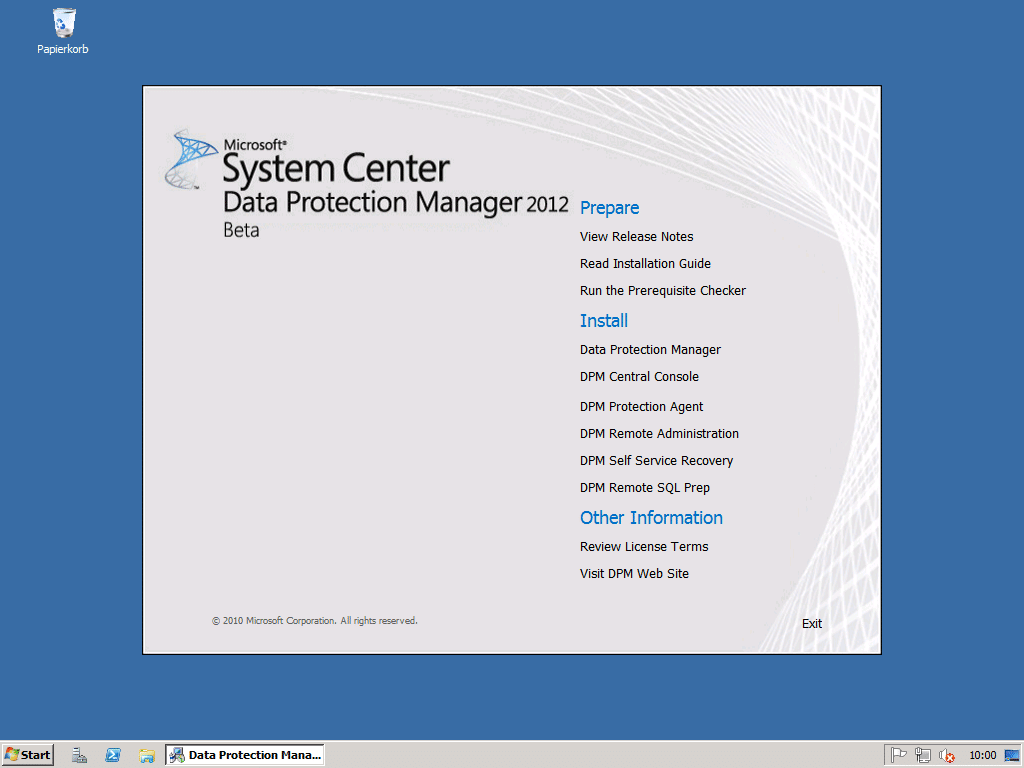Viewport: 1024px width, 768px height.
Task: Visit DPM Web Site
Action: tap(634, 573)
